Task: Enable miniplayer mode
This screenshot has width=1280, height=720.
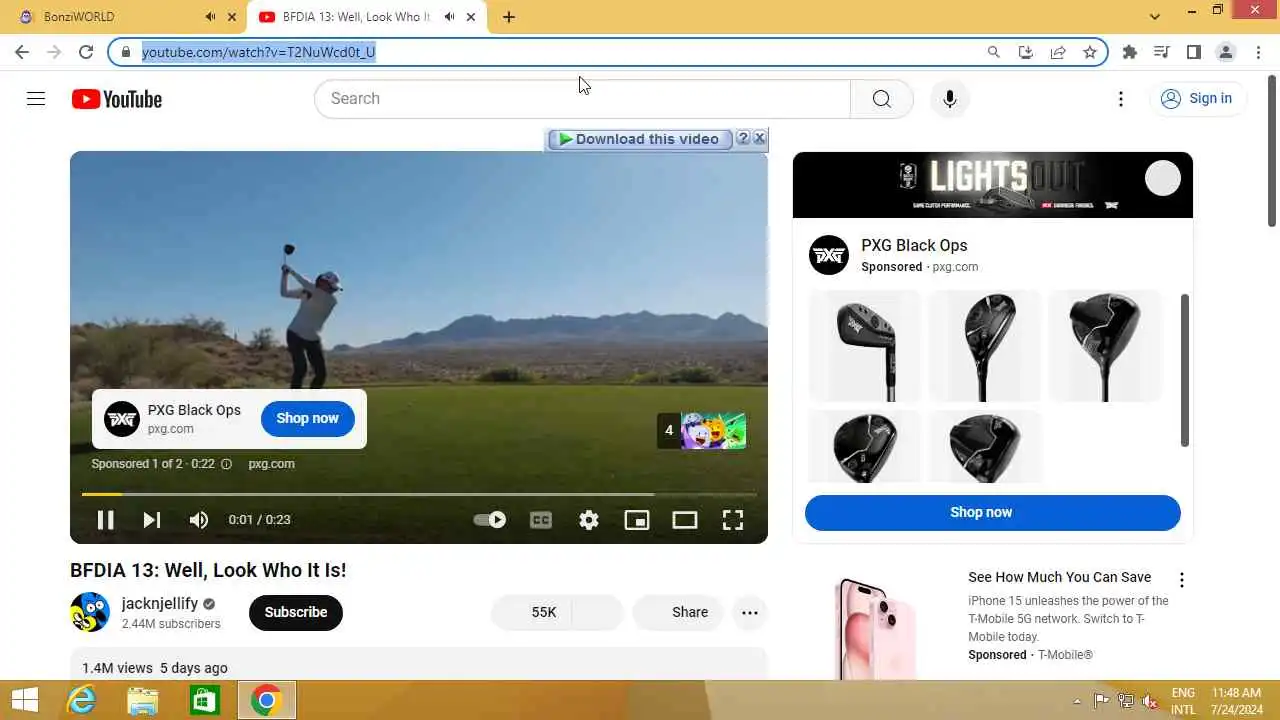Action: click(x=637, y=520)
